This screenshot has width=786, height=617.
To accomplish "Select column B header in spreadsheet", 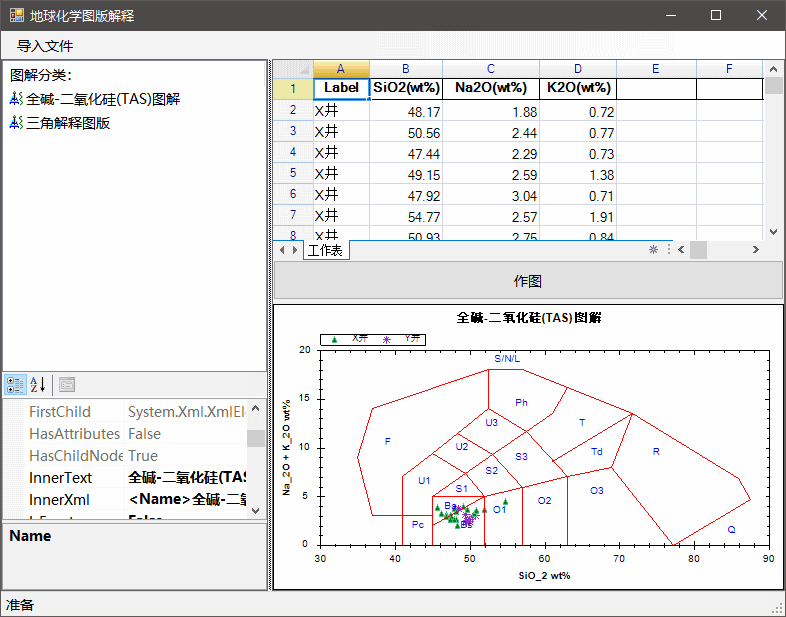I will point(405,69).
